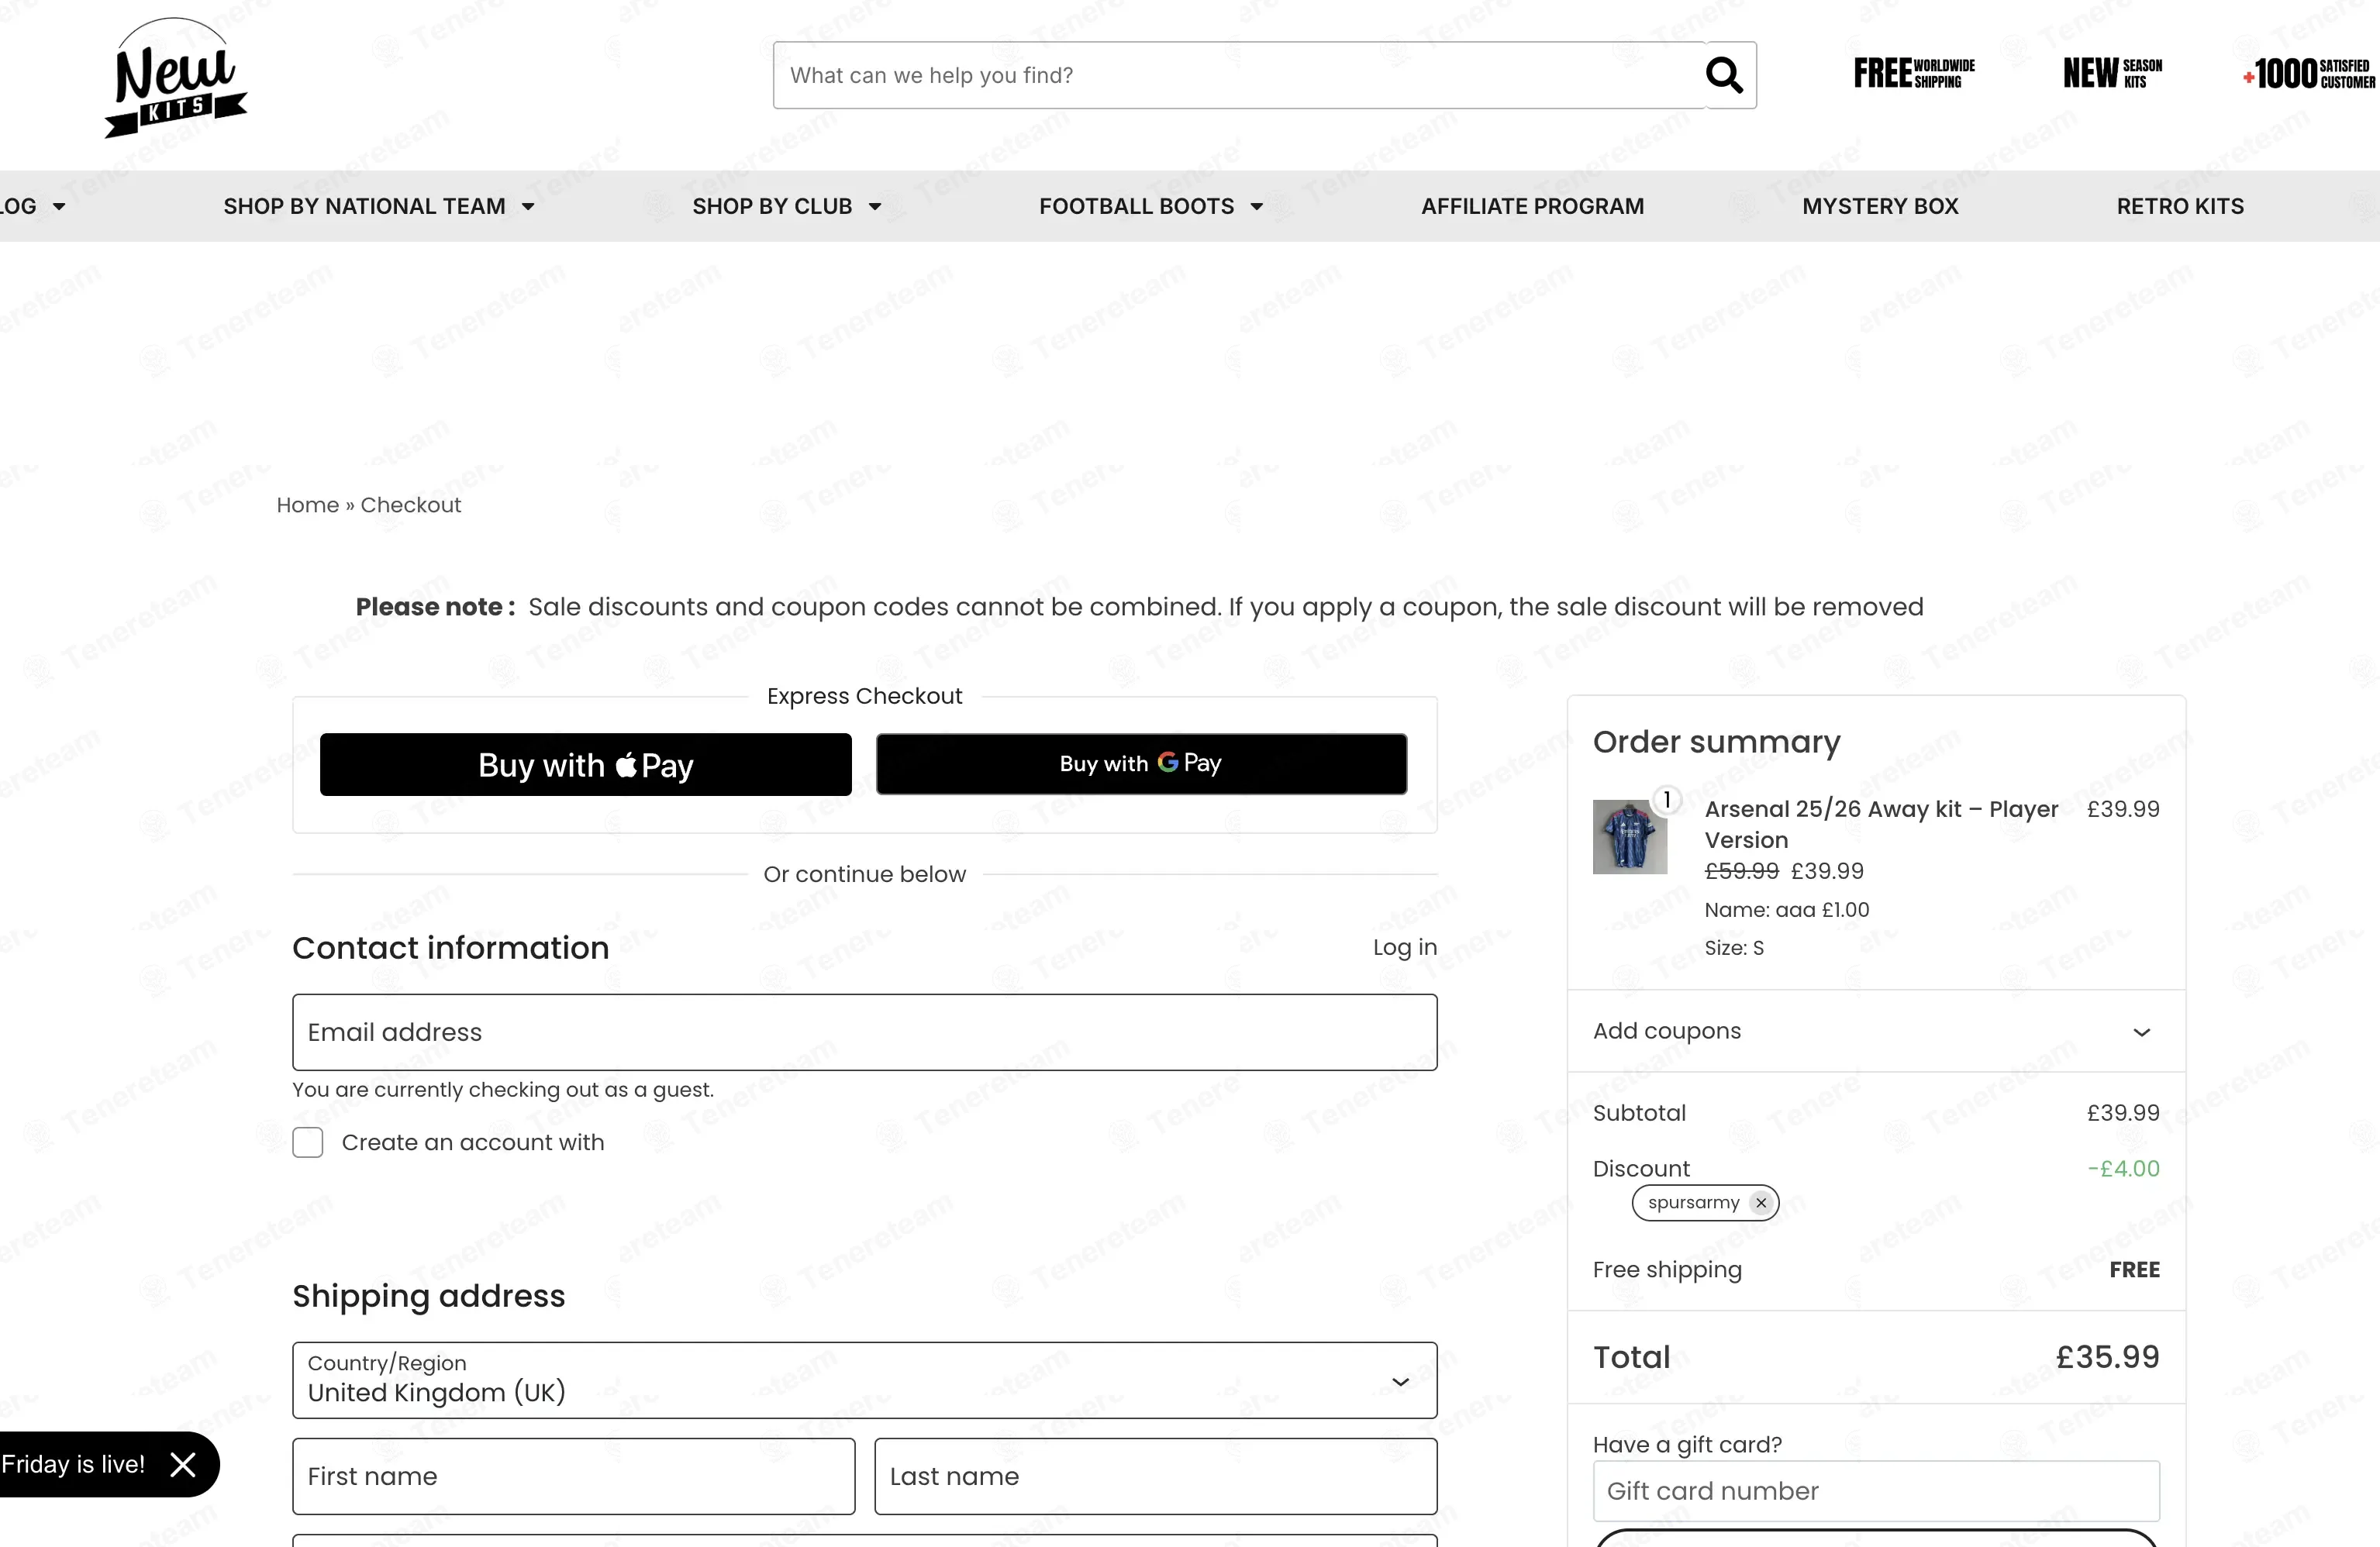Expand the Add coupons section
This screenshot has height=1547, width=2380.
pos(1875,1031)
